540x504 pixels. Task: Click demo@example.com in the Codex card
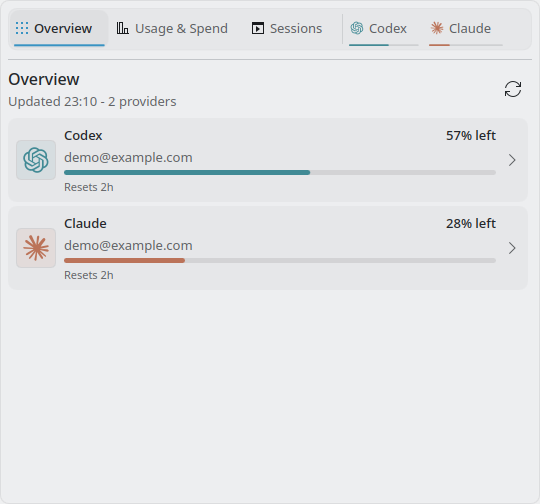[128, 157]
